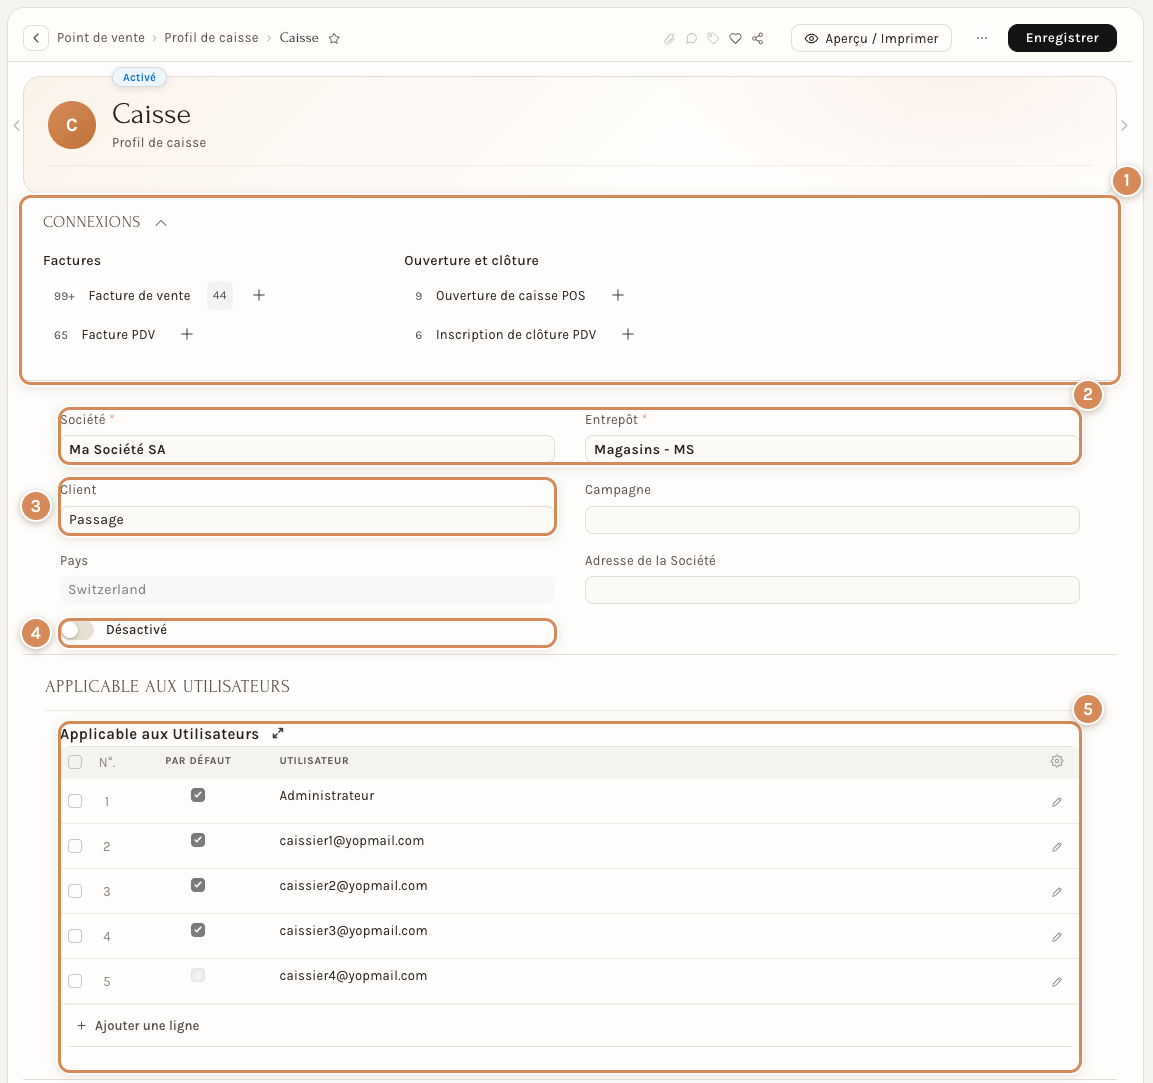Screen dimensions: 1153x1083
Task: Click Ajouter une ligne
Action: pos(138,1026)
